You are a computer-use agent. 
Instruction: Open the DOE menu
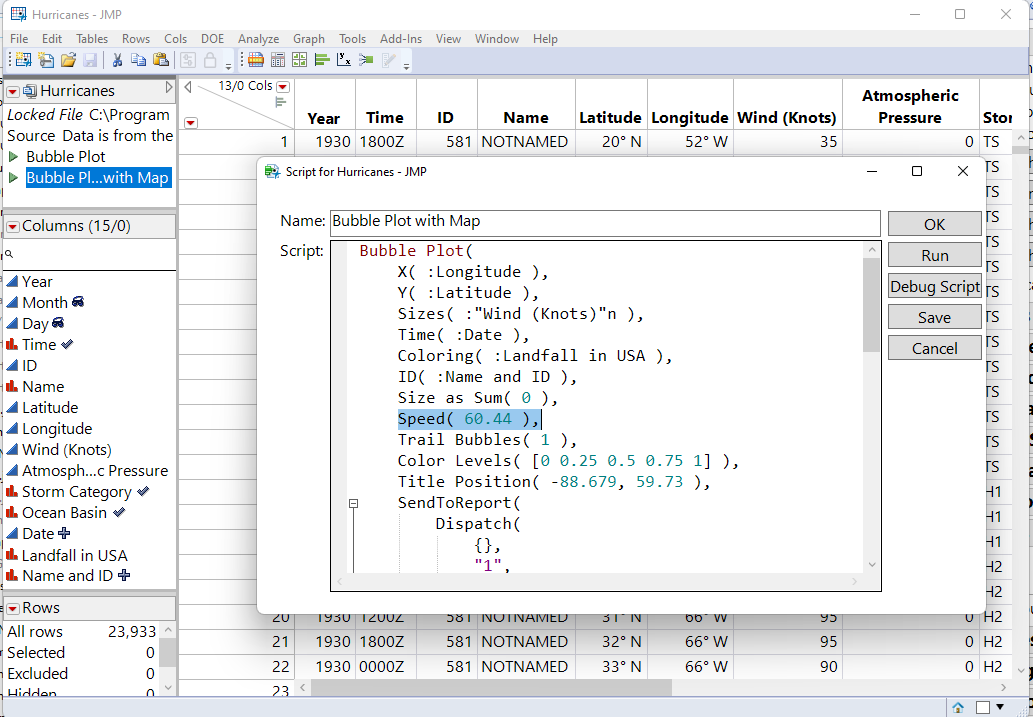(x=212, y=39)
